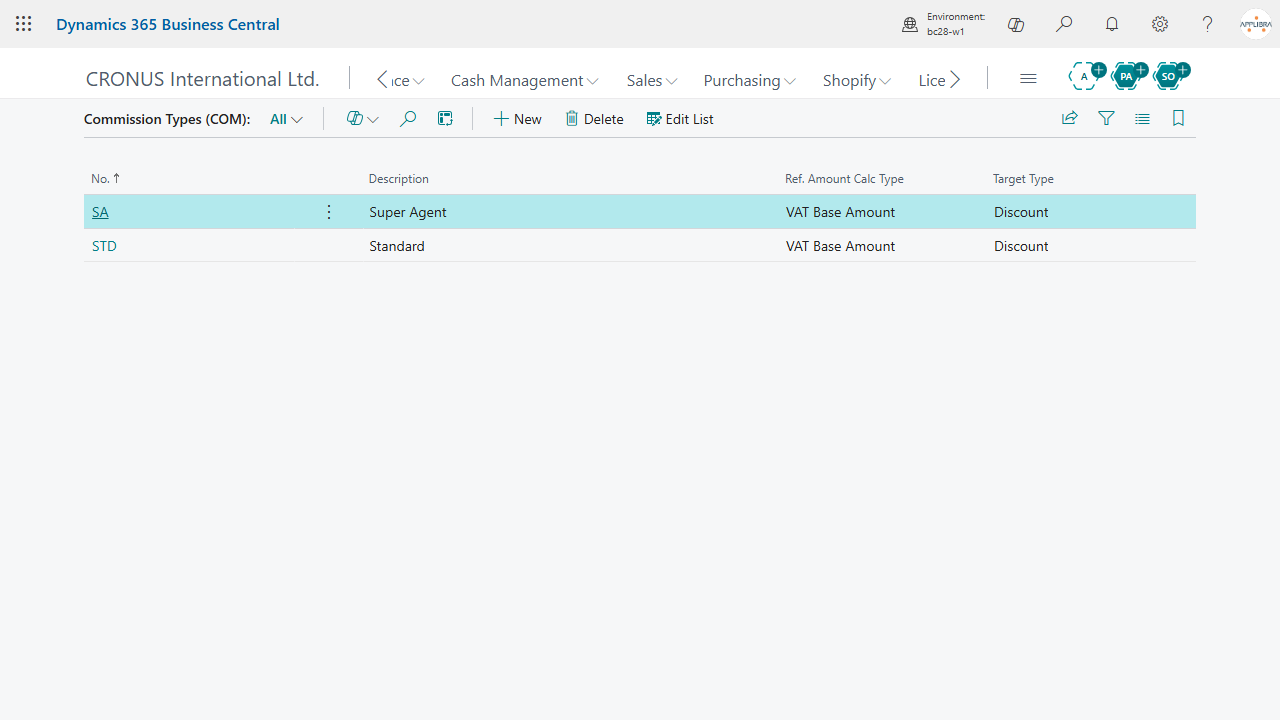Expand the Cash Management menu
1280x720 pixels.
point(525,80)
